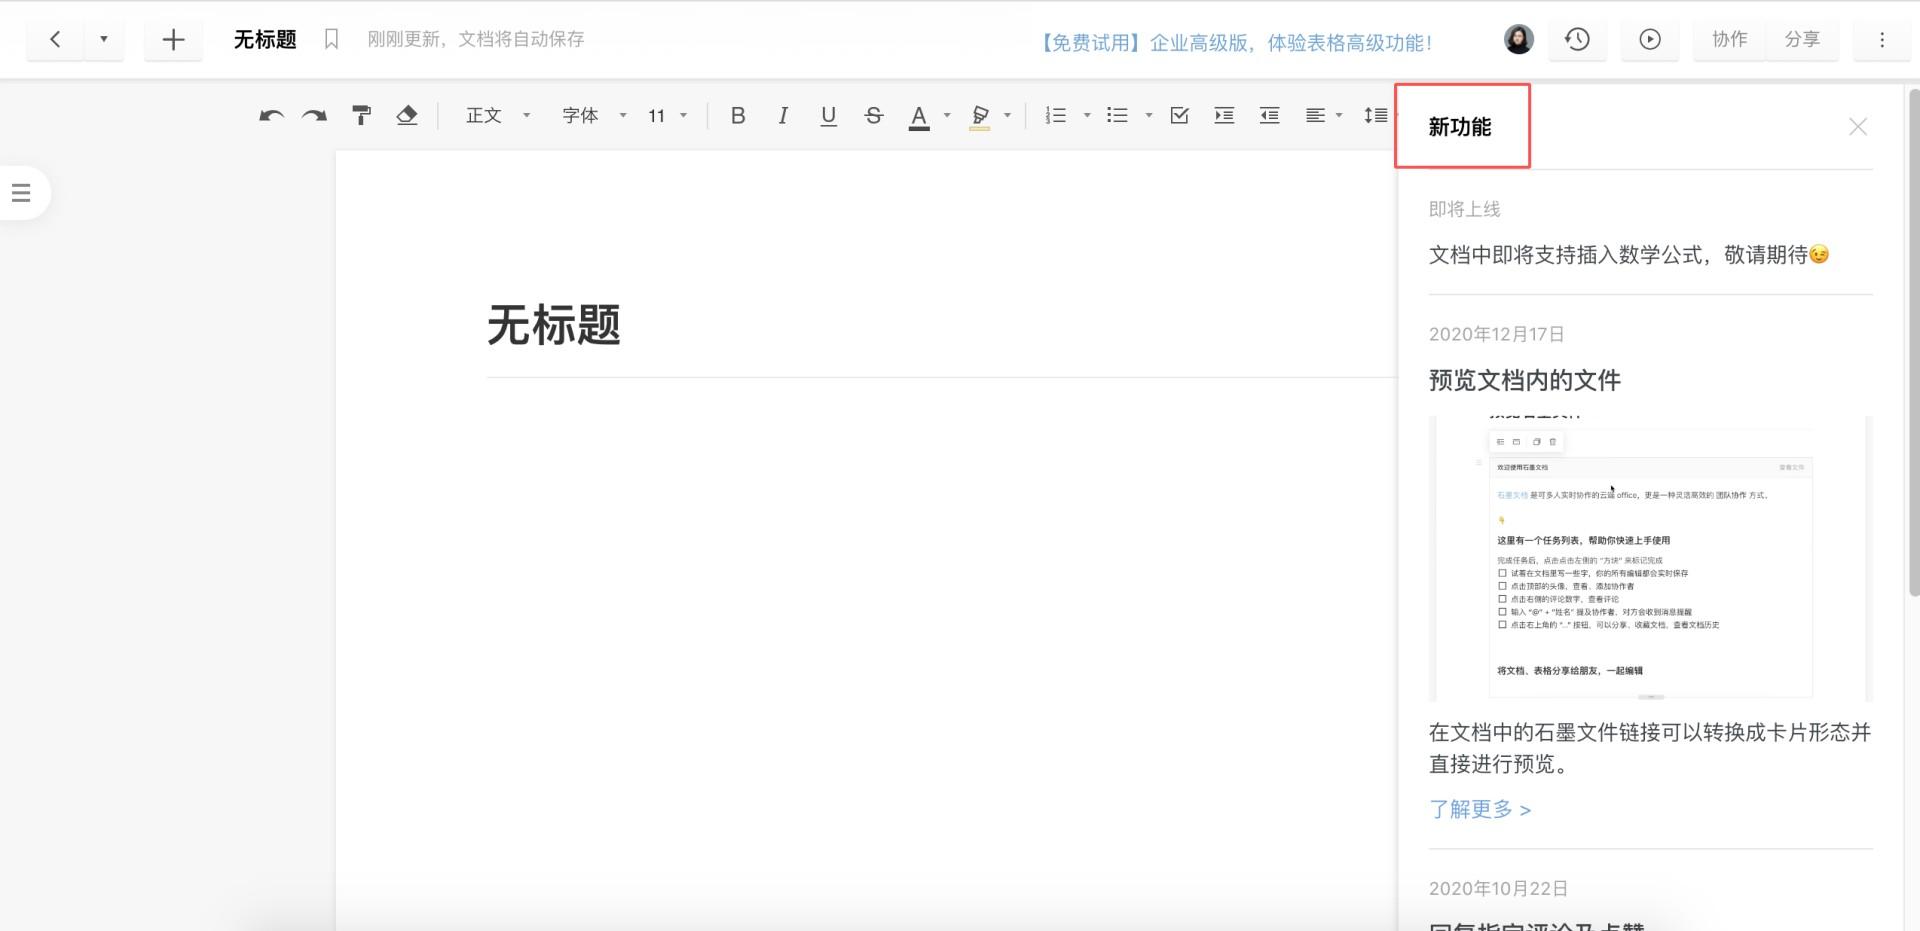Open the outline sidebar hamburger icon
Screen dimensions: 1920x931
(x=21, y=193)
